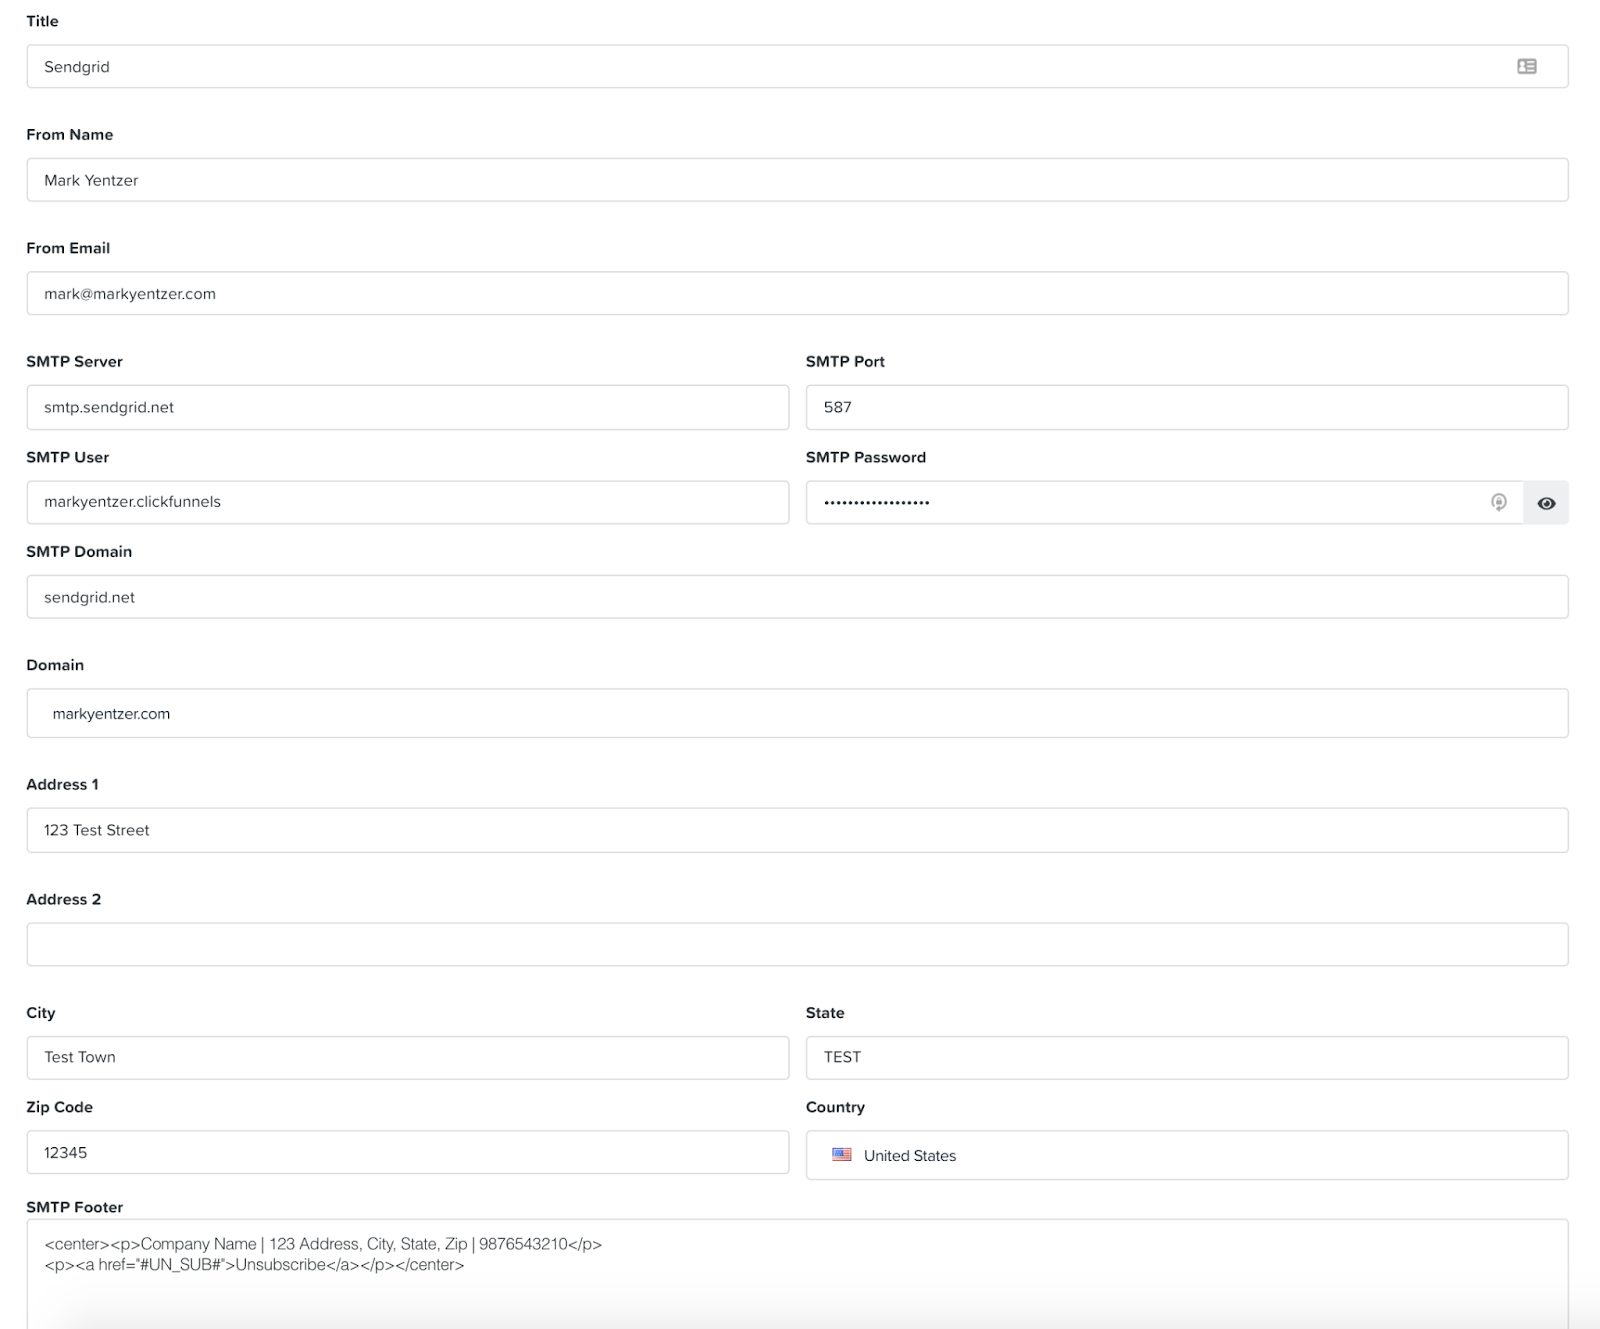Click the Title field containing Sendgrid
This screenshot has height=1329, width=1600.
[x=797, y=66]
